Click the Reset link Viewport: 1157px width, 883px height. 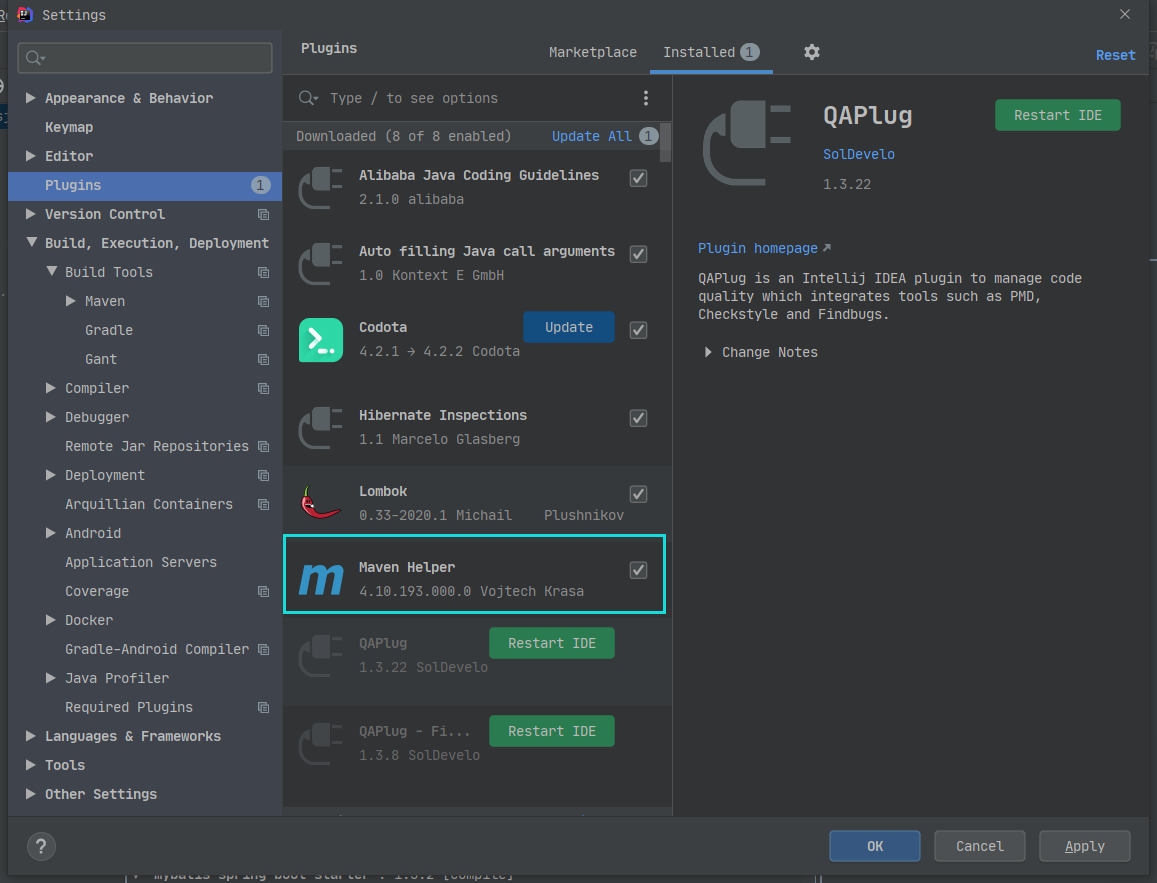pyautogui.click(x=1115, y=55)
